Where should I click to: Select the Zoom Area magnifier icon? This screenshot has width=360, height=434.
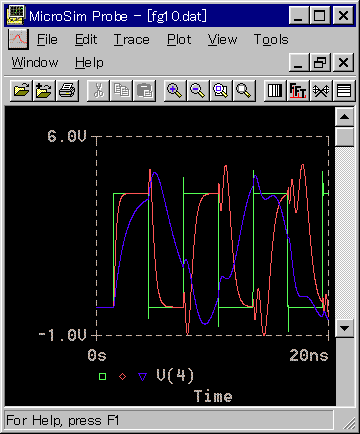221,90
